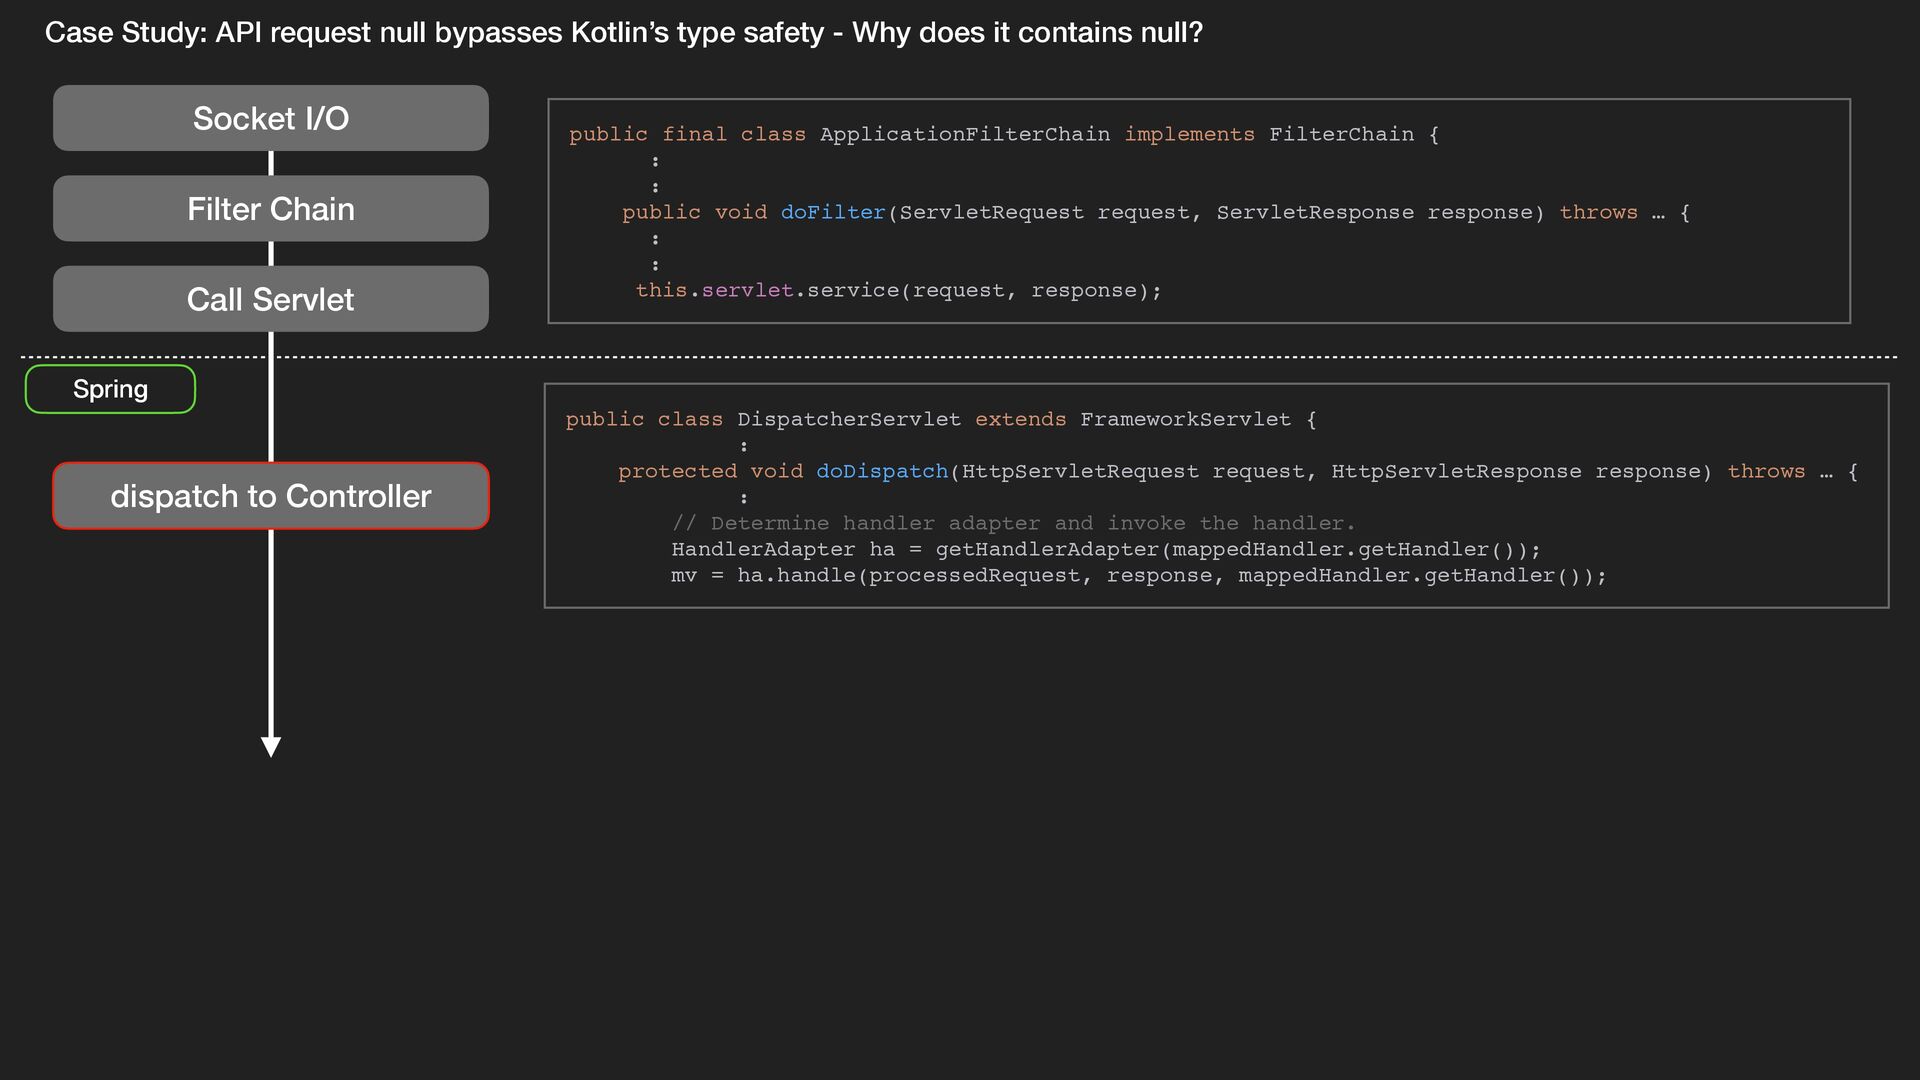Click ApplicationFilterChain class name in code
Screen dimensions: 1920x1080
click(x=964, y=134)
